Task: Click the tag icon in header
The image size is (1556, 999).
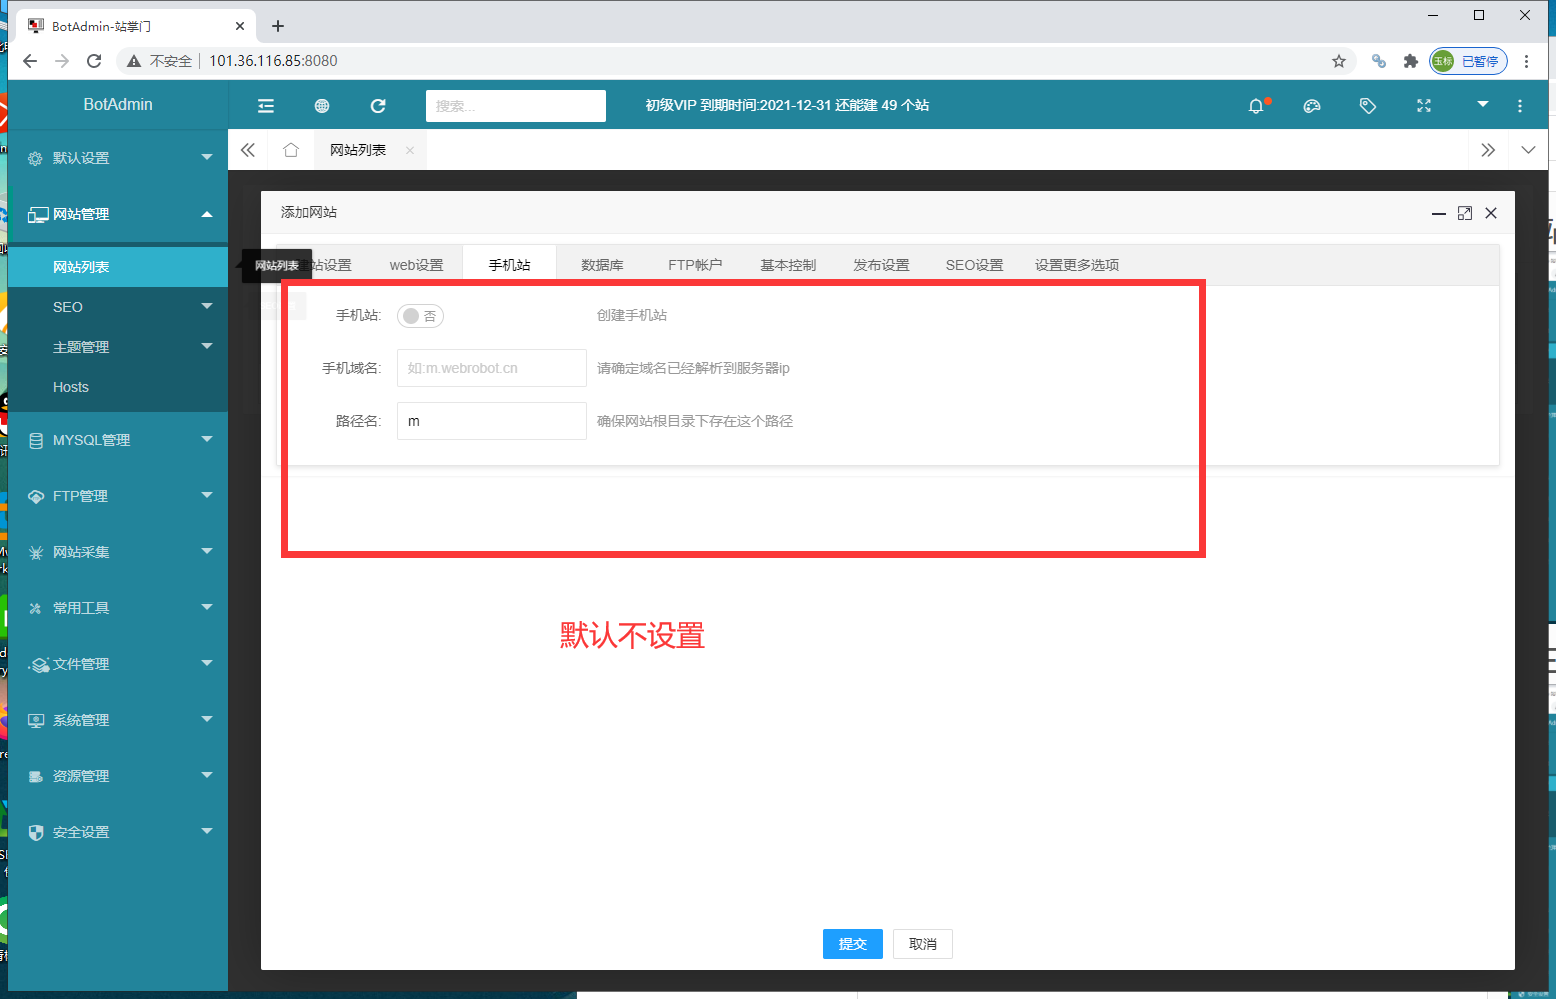Action: 1368,106
